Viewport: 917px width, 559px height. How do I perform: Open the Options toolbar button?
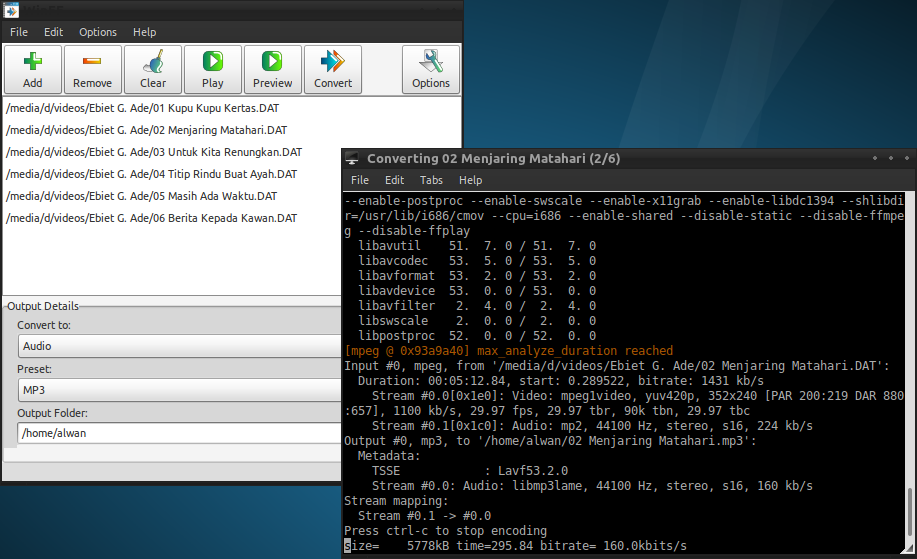coord(431,70)
